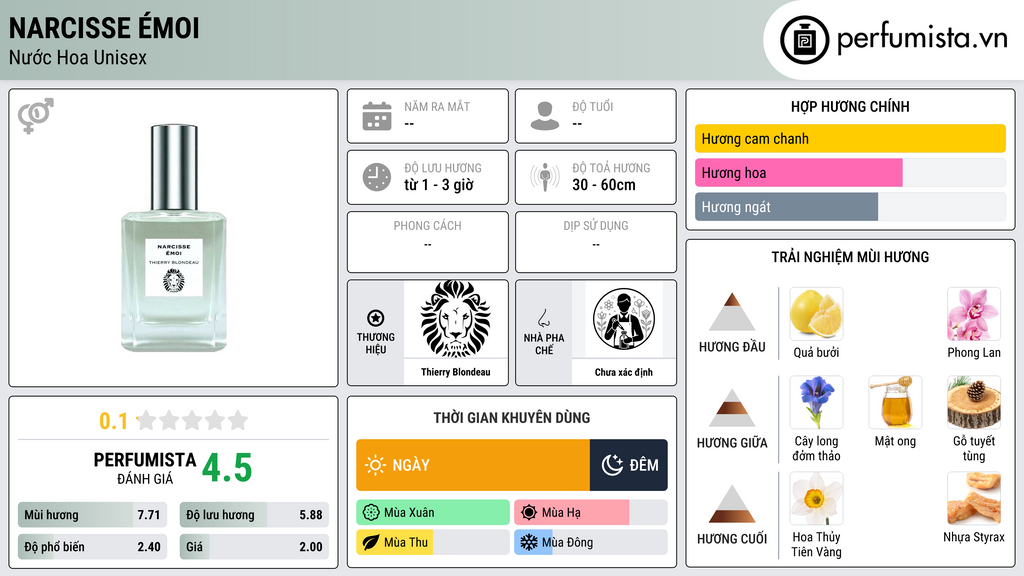1024x576 pixels.
Task: Click the Thierry Blondeau lion logo
Action: coord(455,319)
